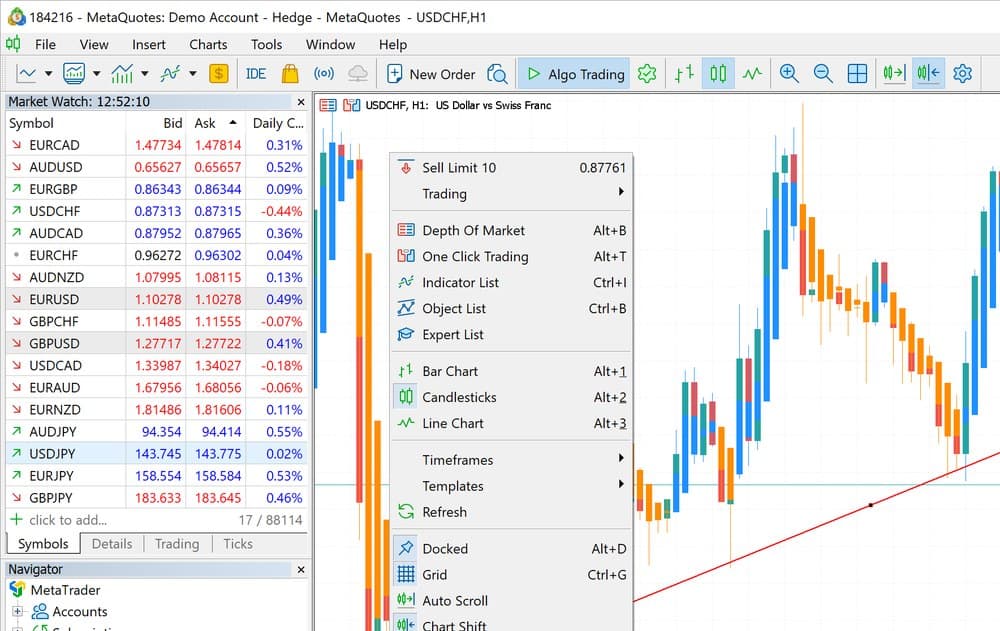Open chart settings gear icon
1000x631 pixels.
[x=962, y=74]
